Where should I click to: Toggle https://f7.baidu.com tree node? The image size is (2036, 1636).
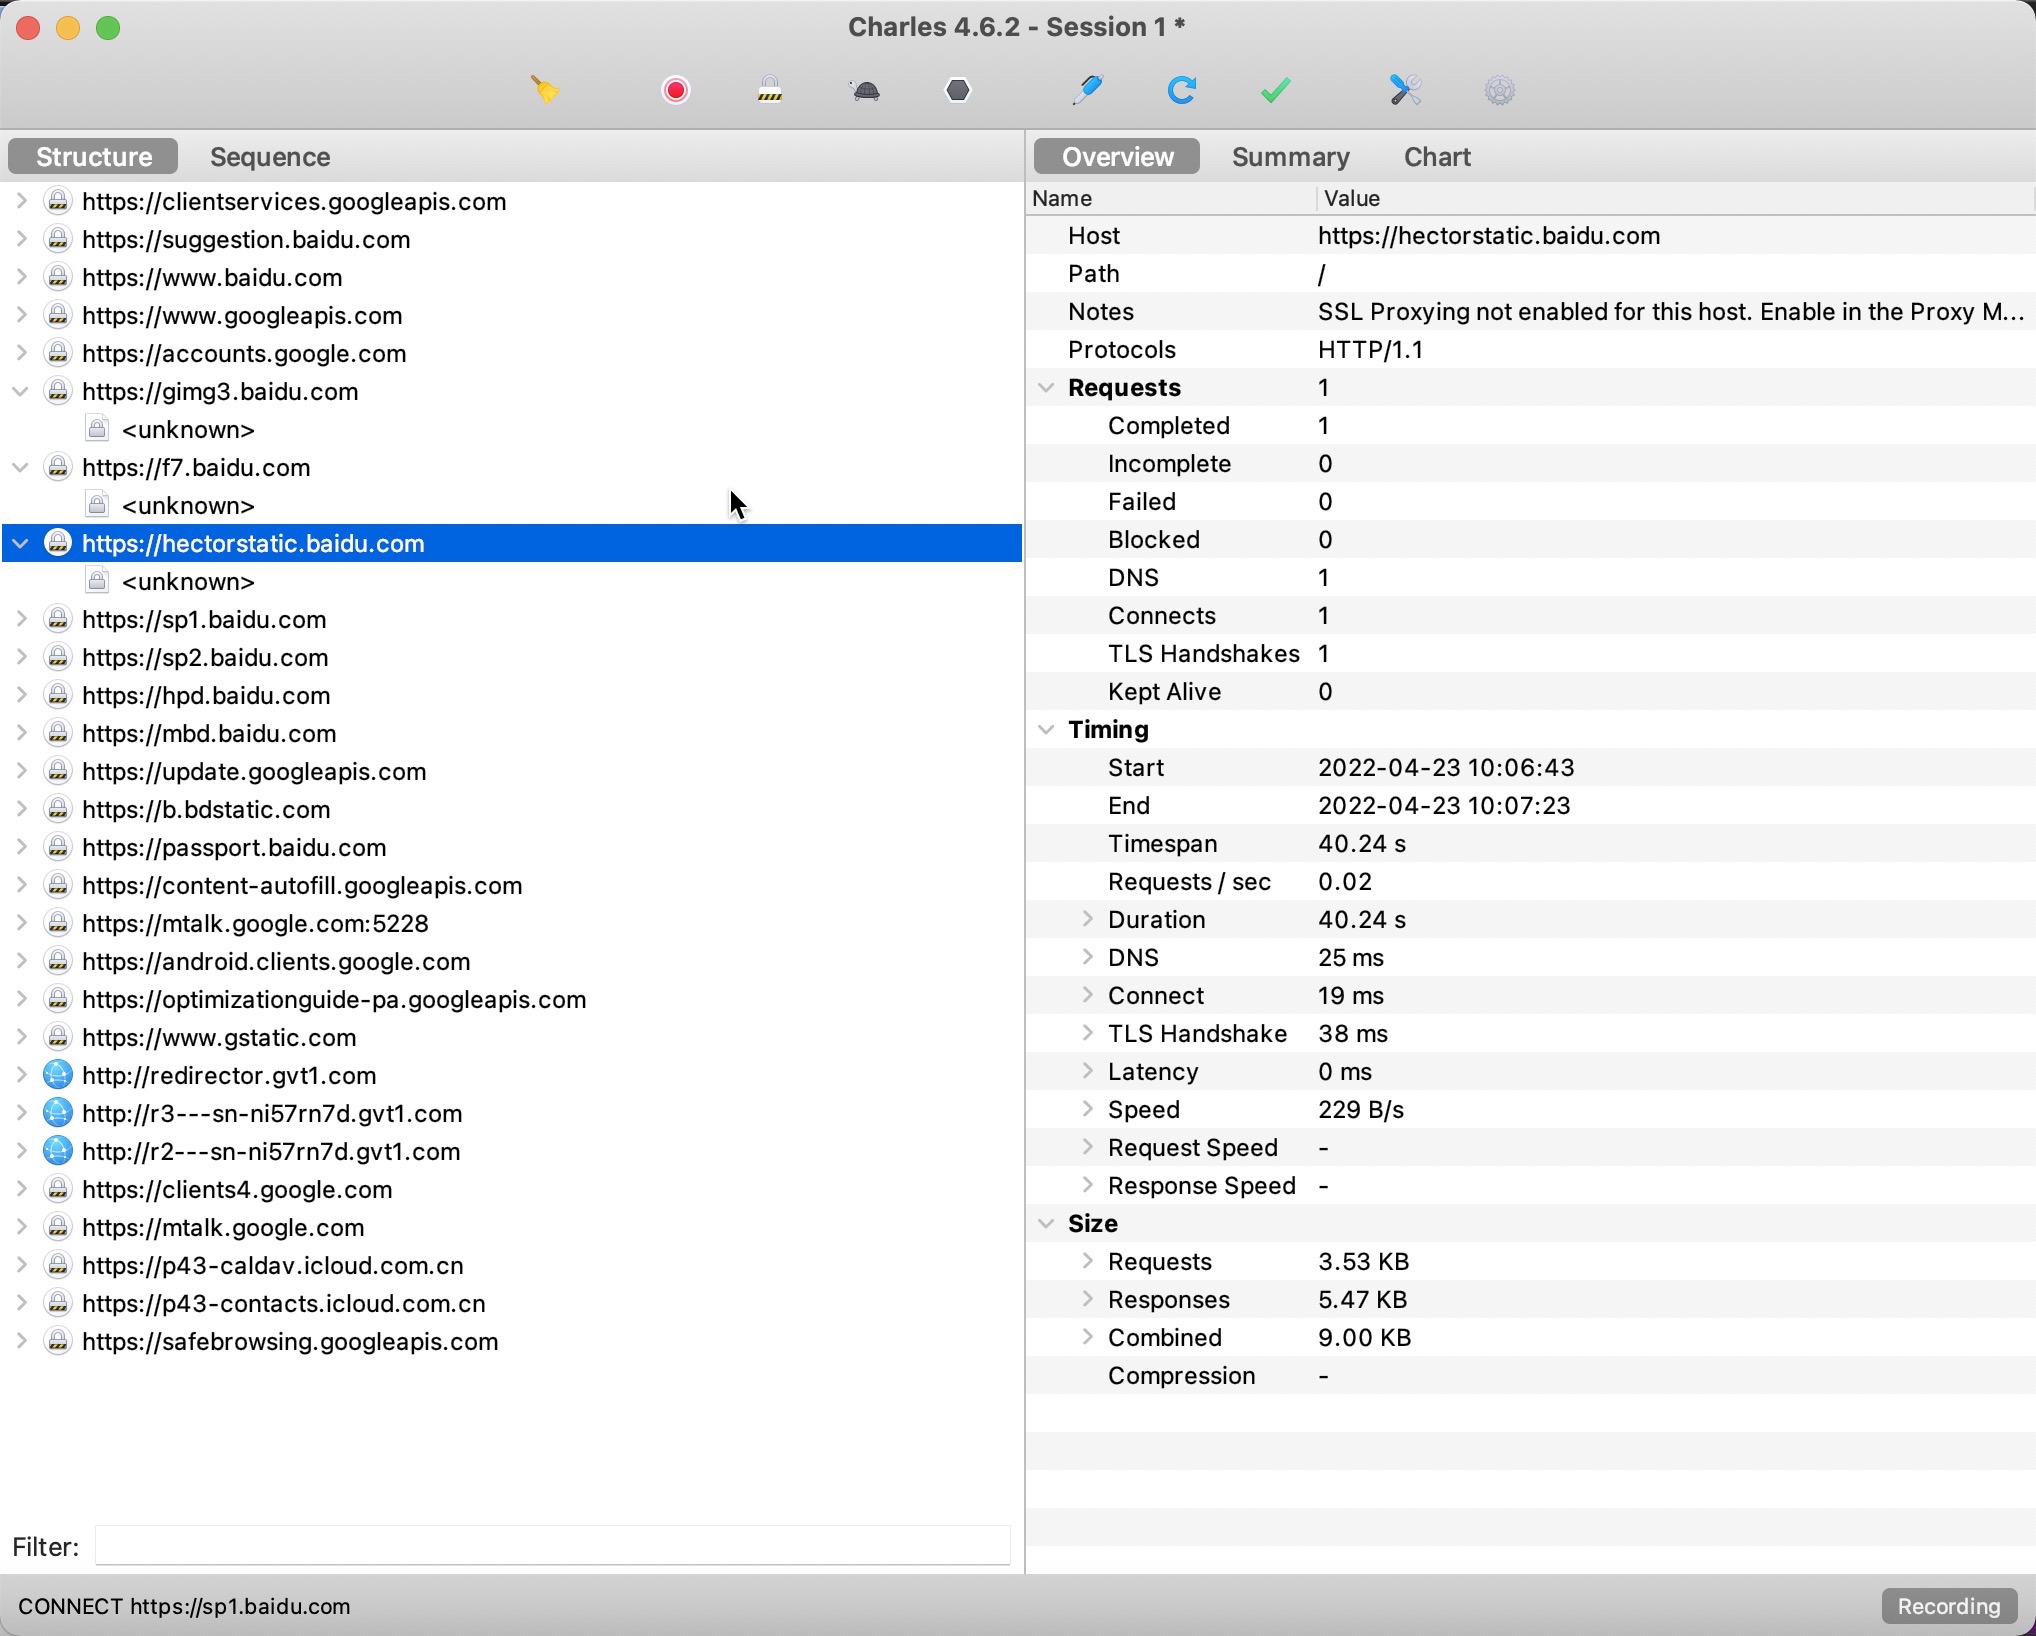(x=17, y=467)
